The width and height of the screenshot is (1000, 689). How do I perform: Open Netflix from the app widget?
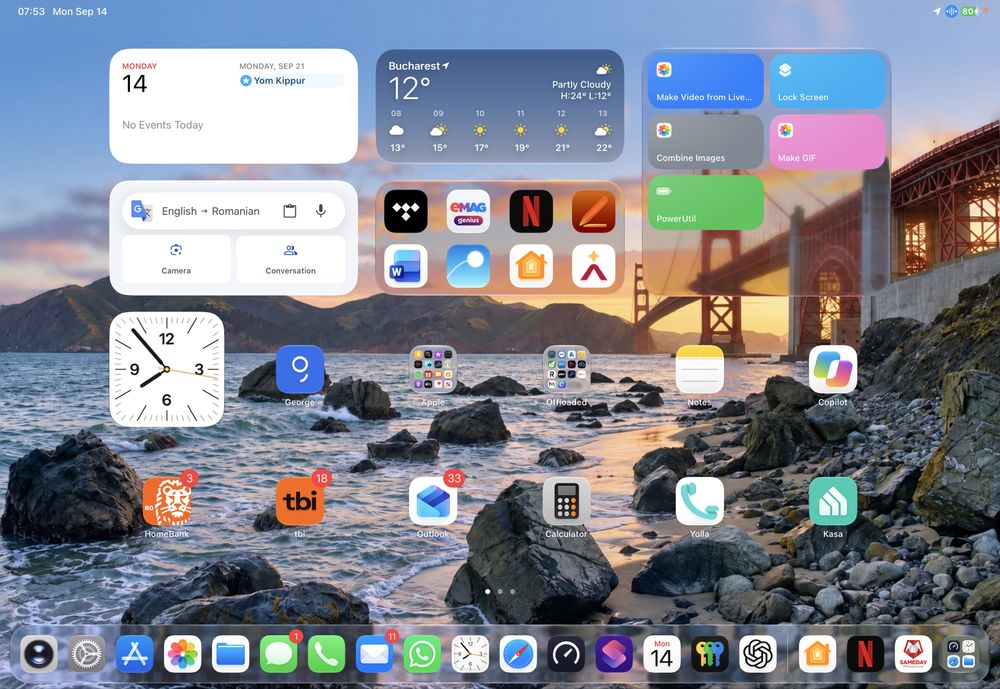point(531,211)
